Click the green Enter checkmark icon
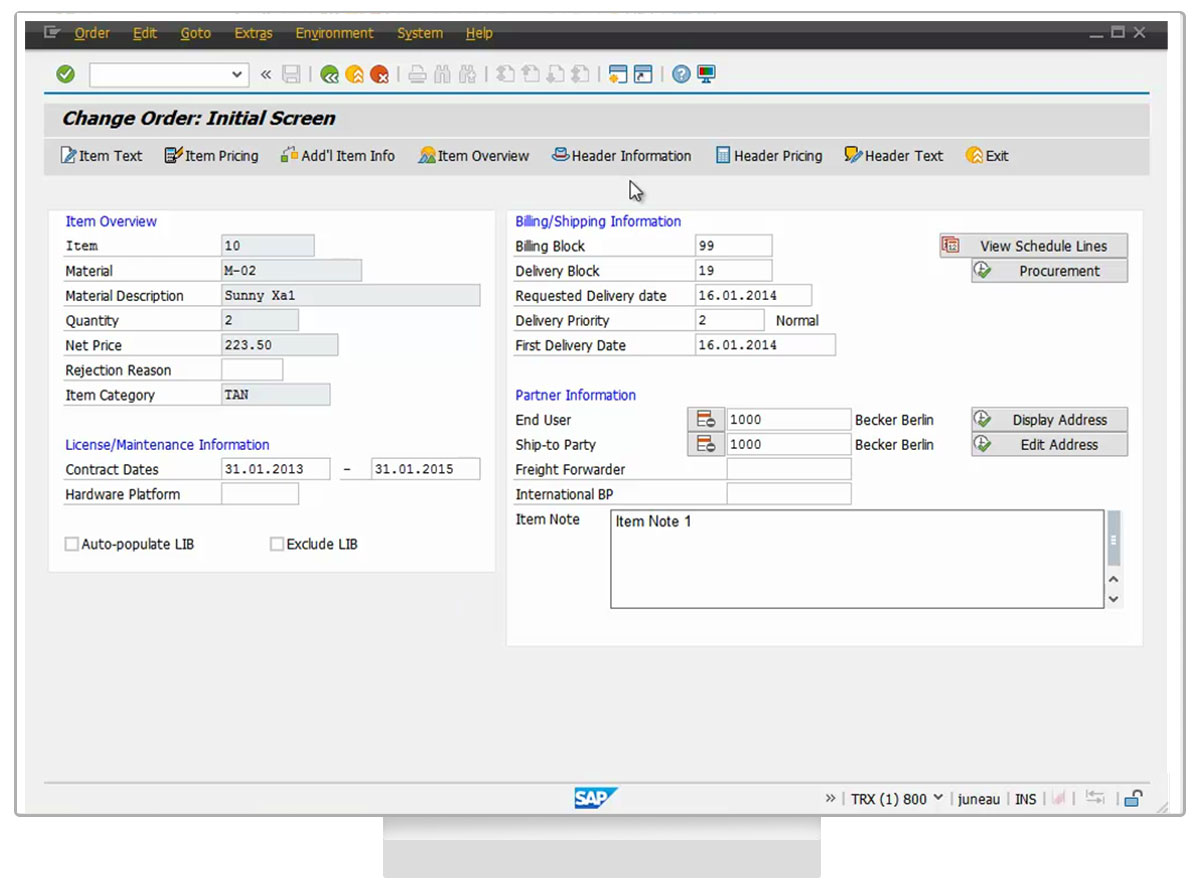 tap(66, 74)
